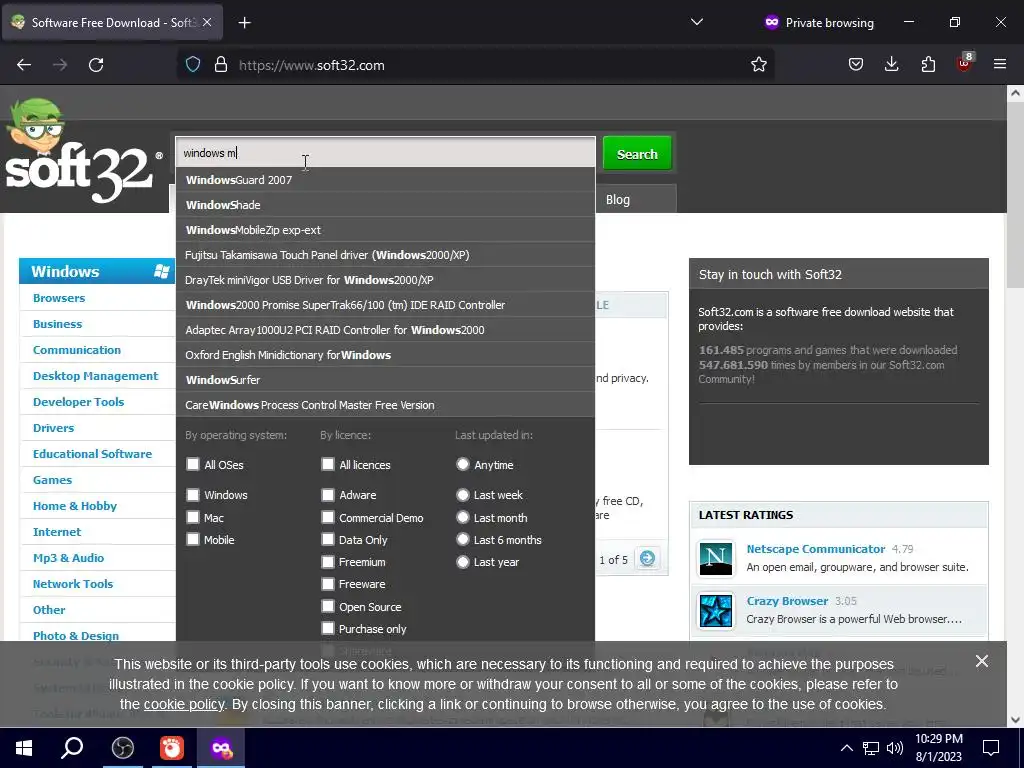1024x768 pixels.
Task: Choose WindowSurfer suggestion
Action: point(385,379)
